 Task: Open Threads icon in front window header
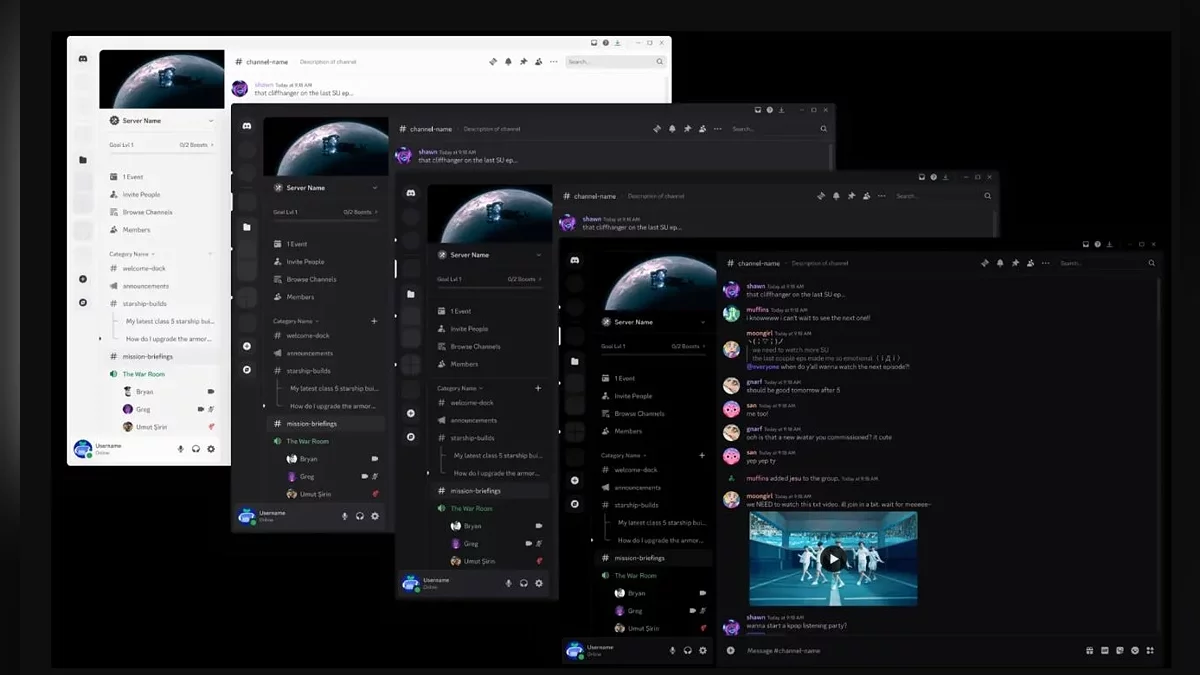[985, 263]
